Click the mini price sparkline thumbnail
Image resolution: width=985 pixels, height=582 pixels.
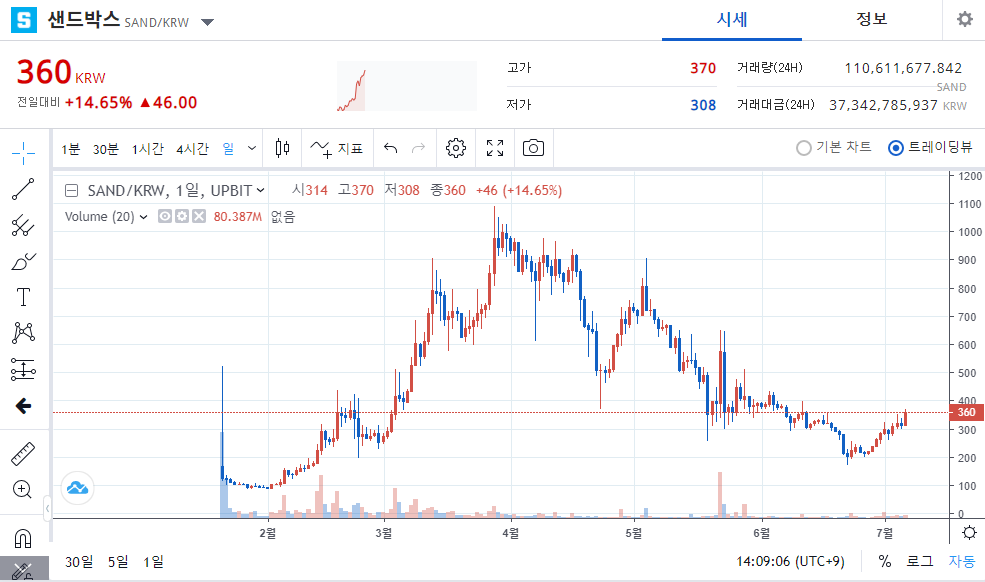(406, 86)
